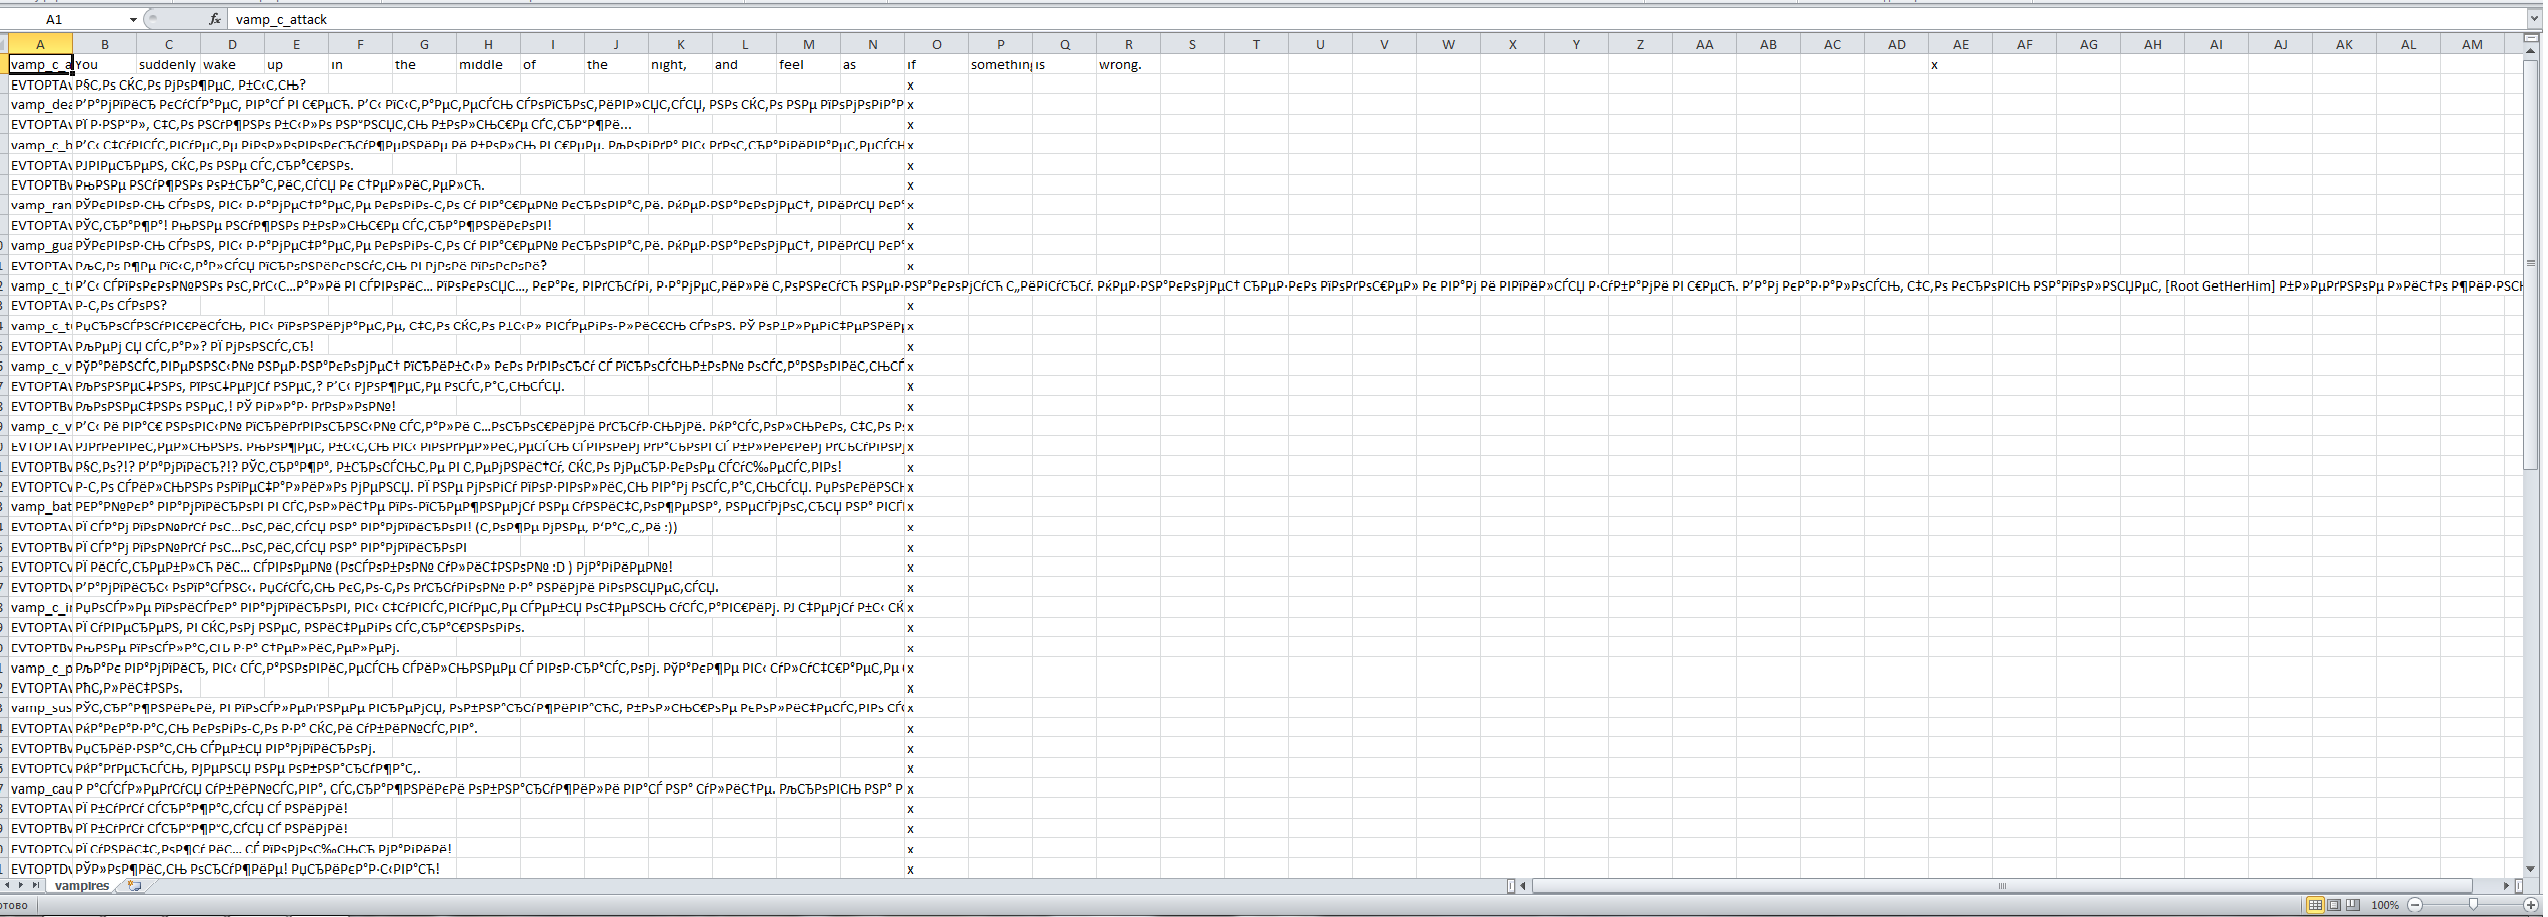Insert a new worksheet with the tab icon
Screen dimensions: 2548x917
click(134, 886)
